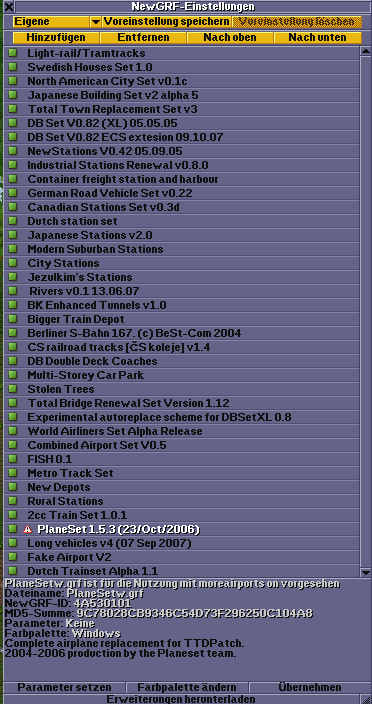This screenshot has width=372, height=704.
Task: Click the window resize corner grip
Action: (365, 699)
